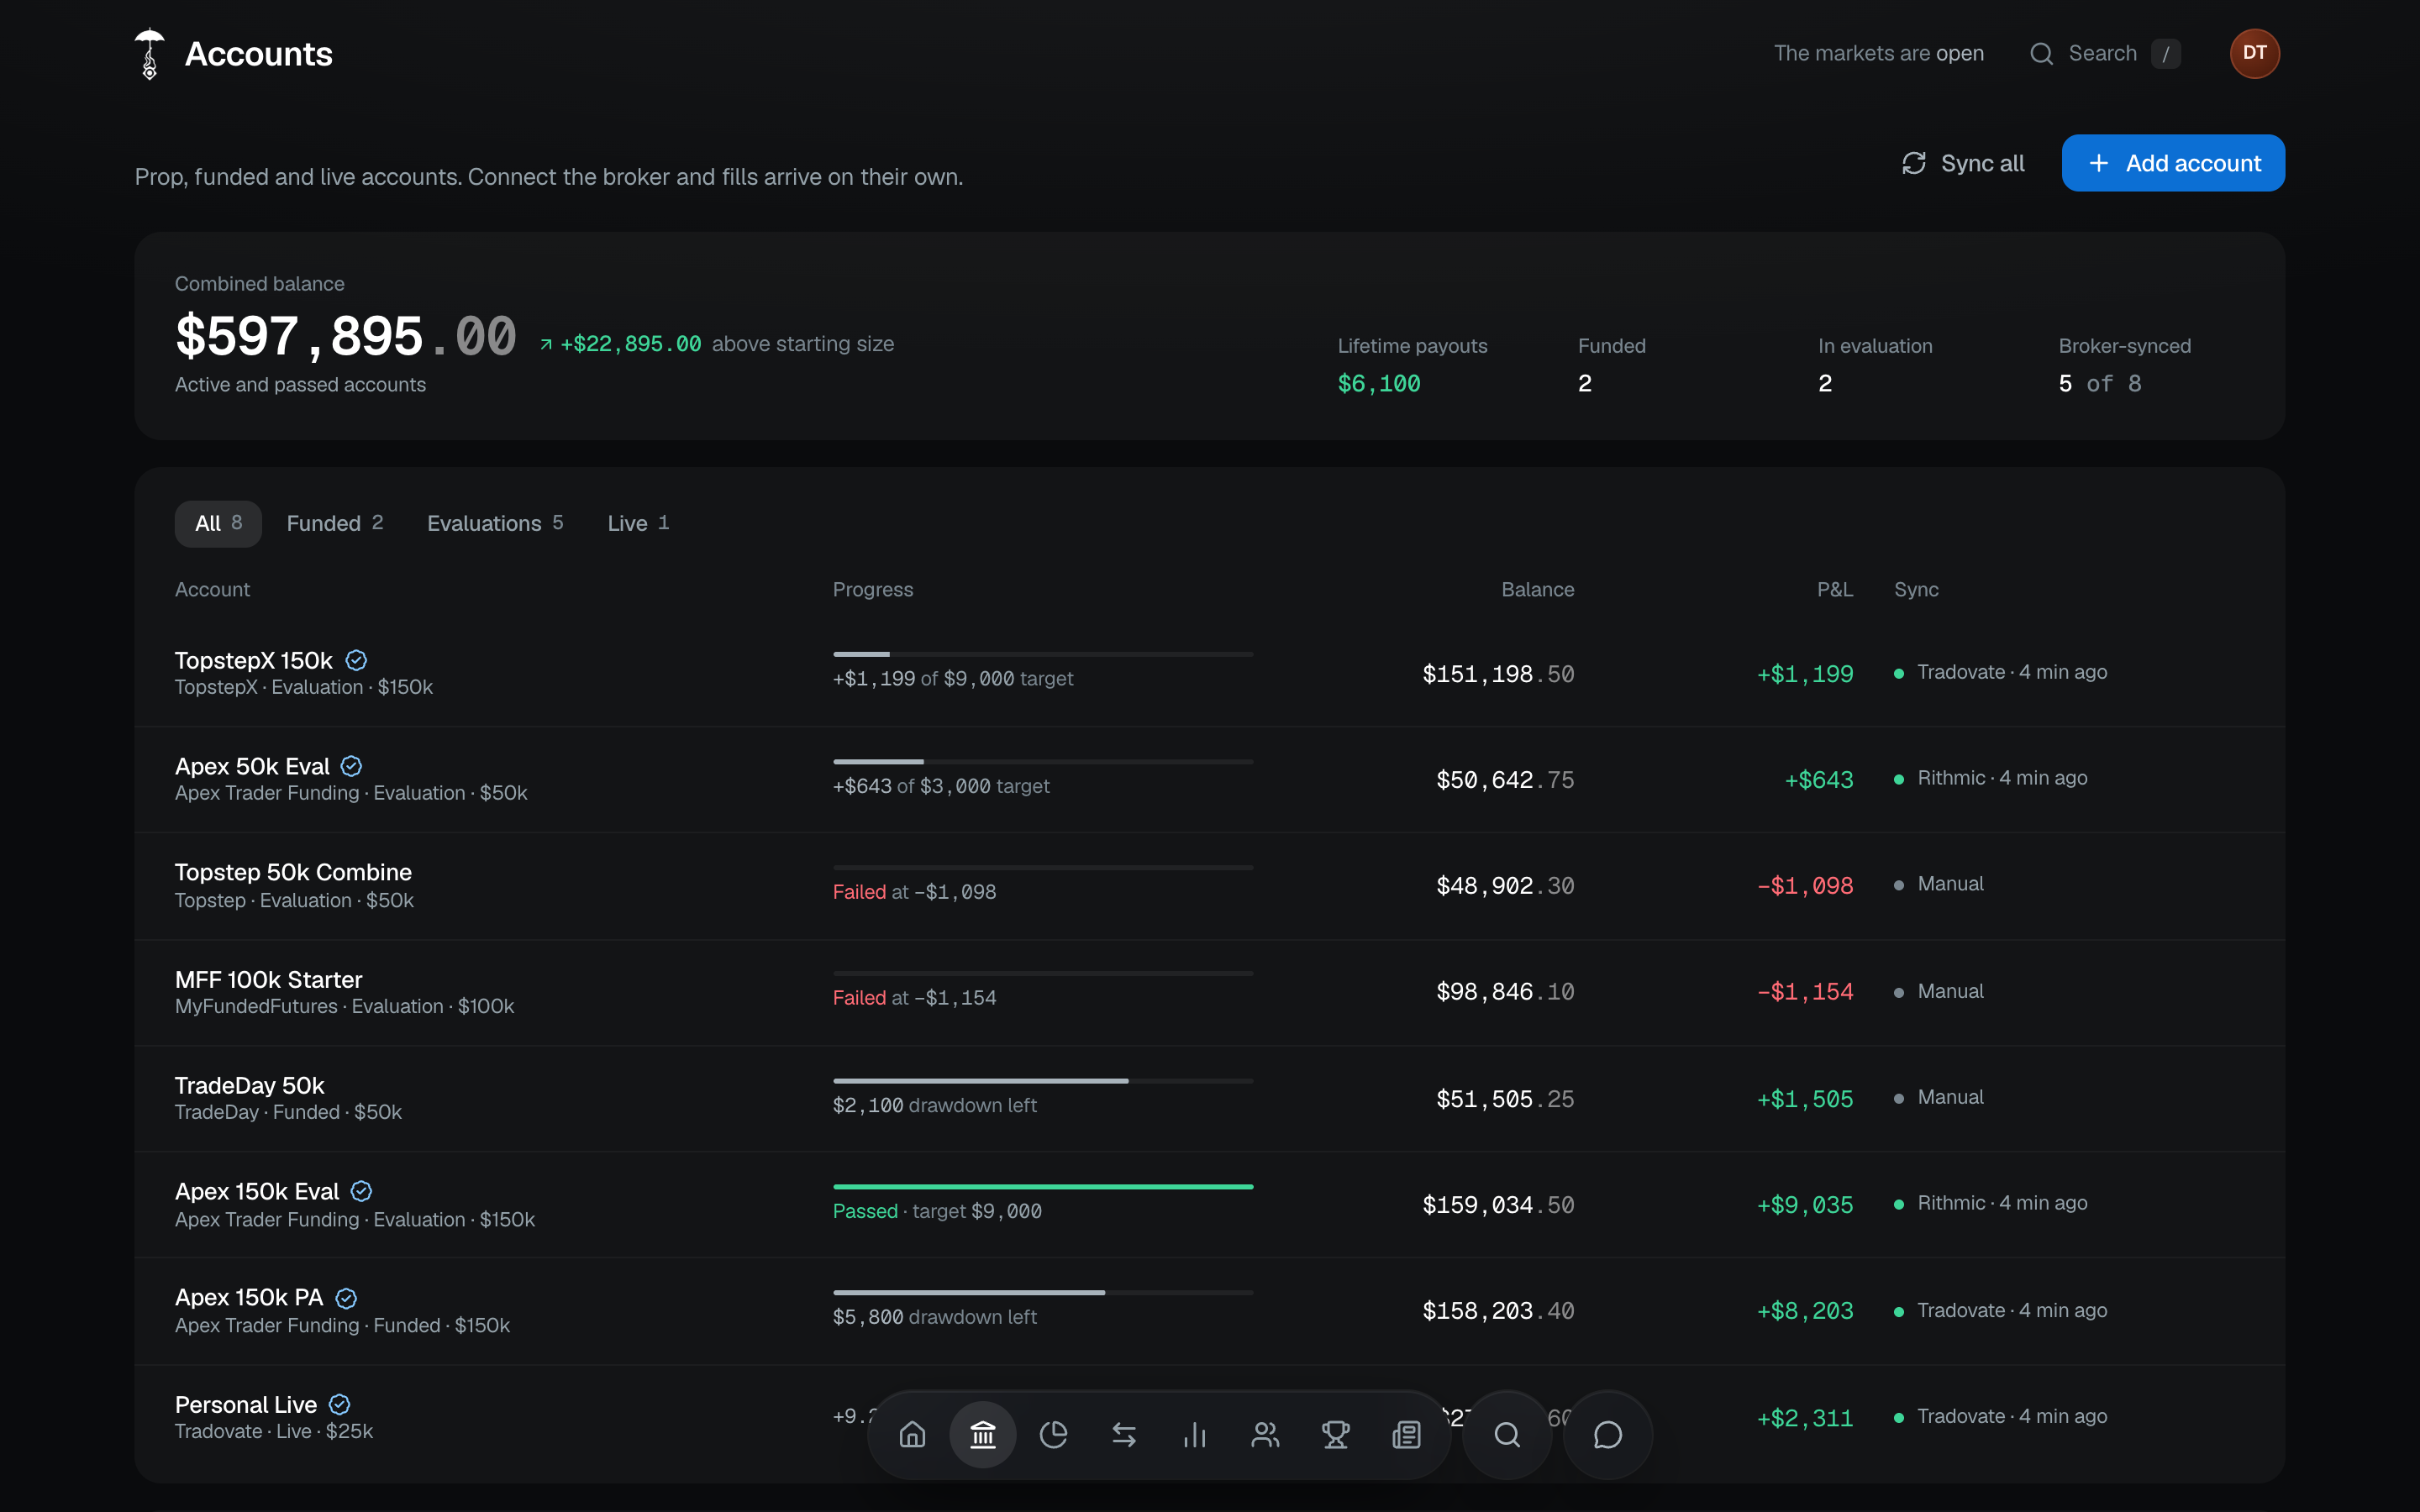Open the DT user avatar
Screen dimensions: 2420x1512
pyautogui.click(x=2254, y=53)
